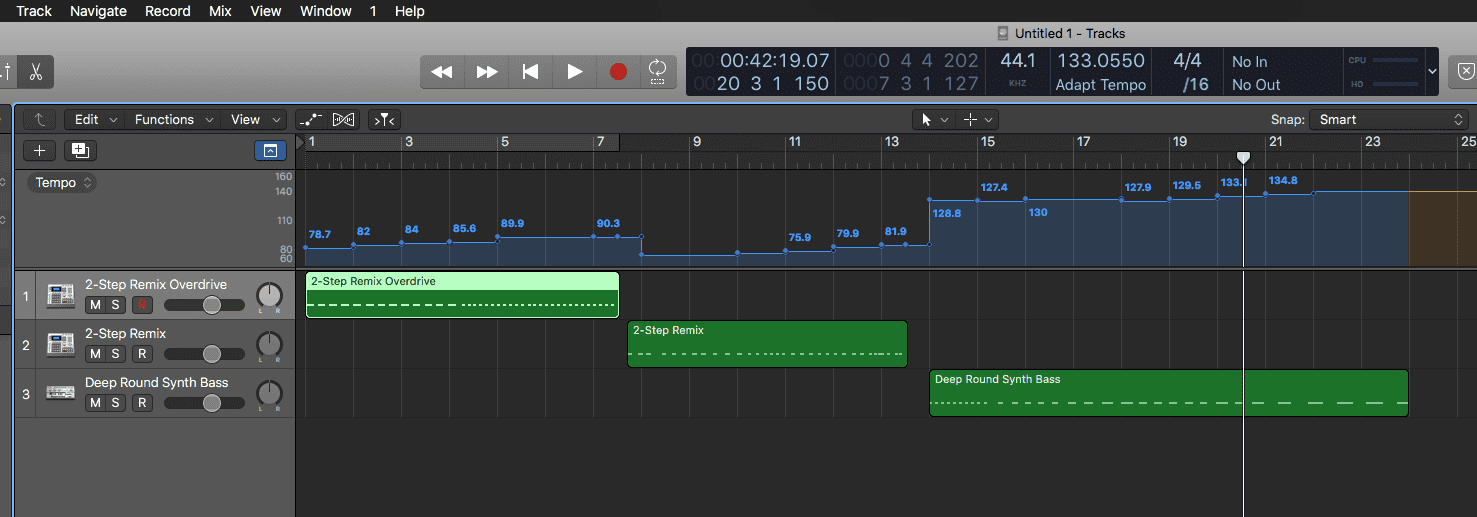Image resolution: width=1477 pixels, height=517 pixels.
Task: Solo the Deep Round Synth Bass track
Action: pyautogui.click(x=115, y=403)
